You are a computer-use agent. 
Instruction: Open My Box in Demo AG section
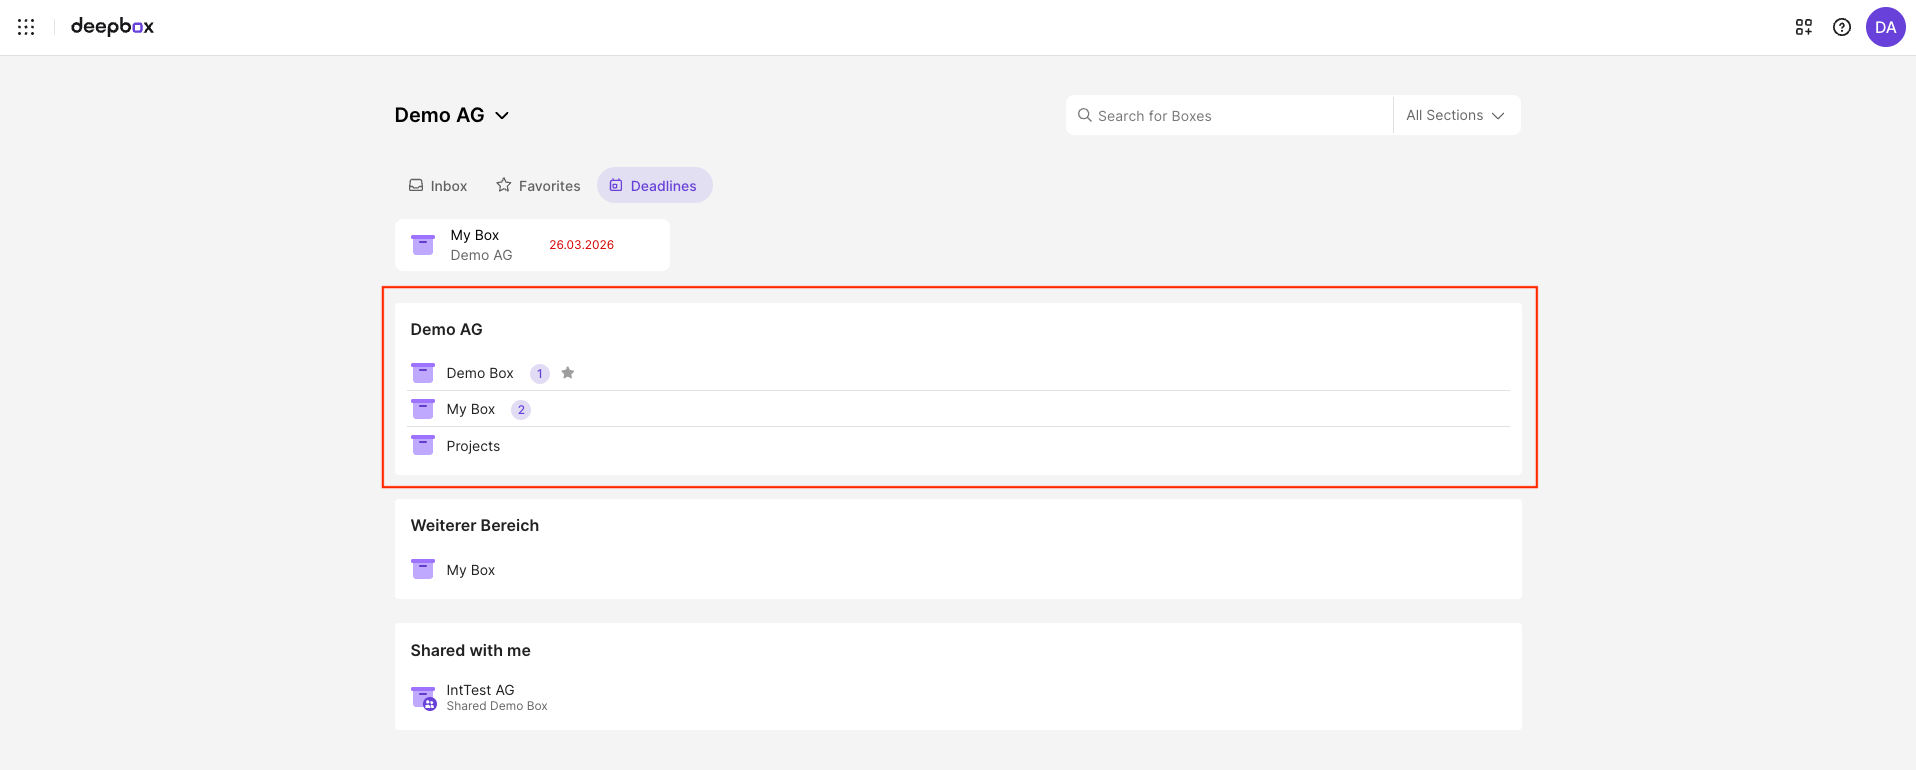pos(471,409)
